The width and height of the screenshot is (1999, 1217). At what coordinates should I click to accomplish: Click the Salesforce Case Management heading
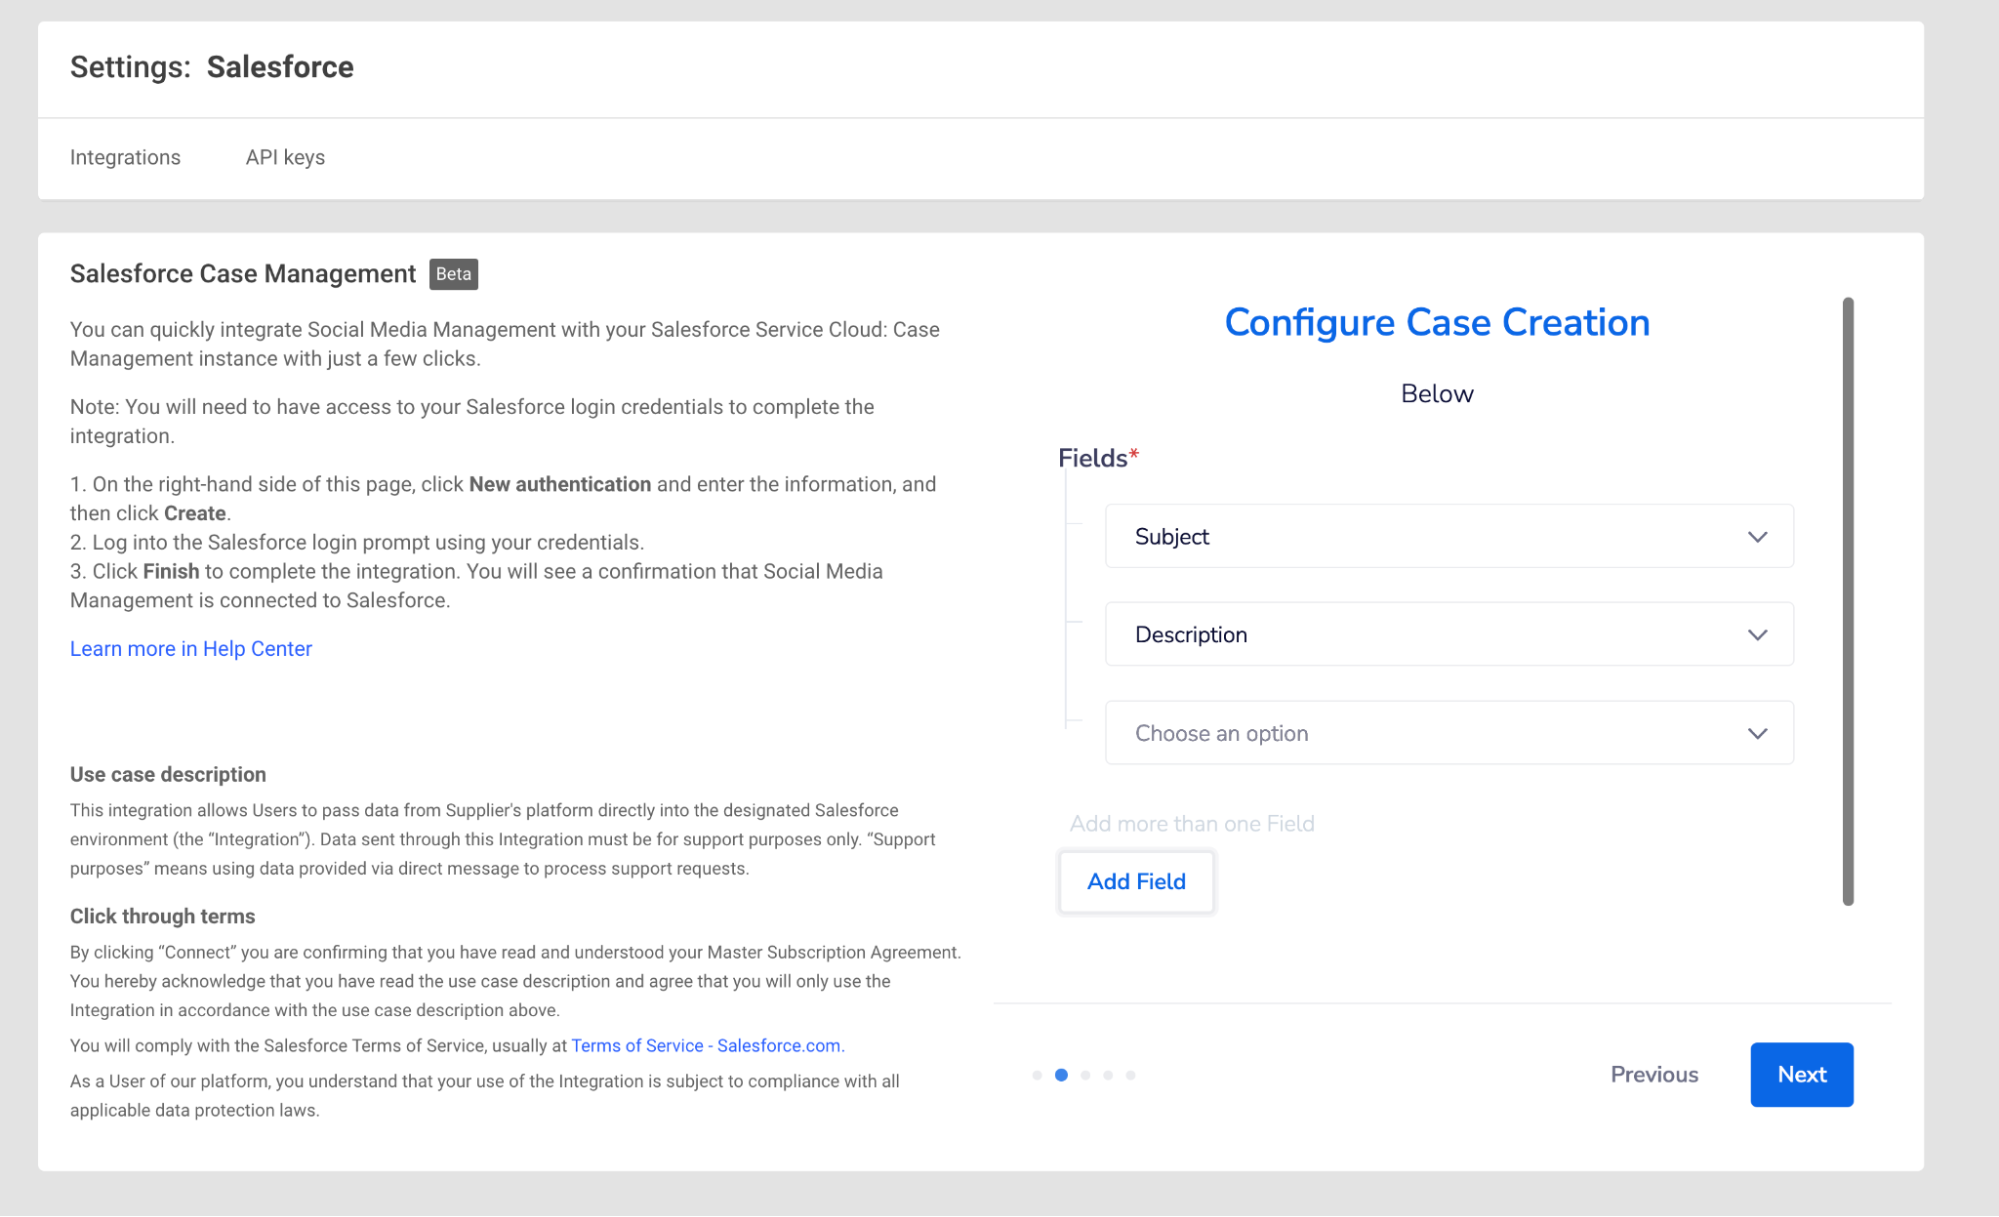tap(243, 274)
